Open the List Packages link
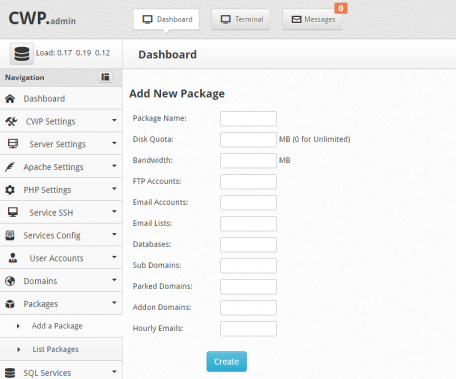This screenshot has height=379, width=456. tap(55, 349)
